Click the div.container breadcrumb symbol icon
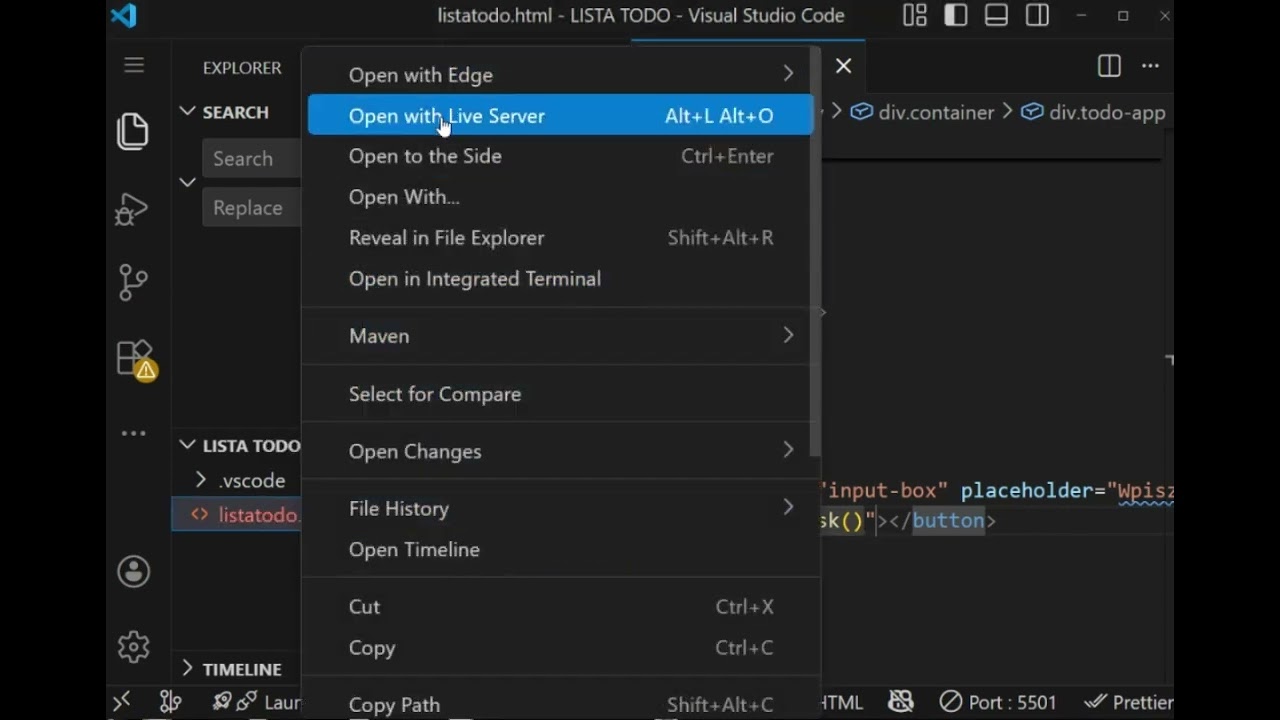 tap(862, 112)
